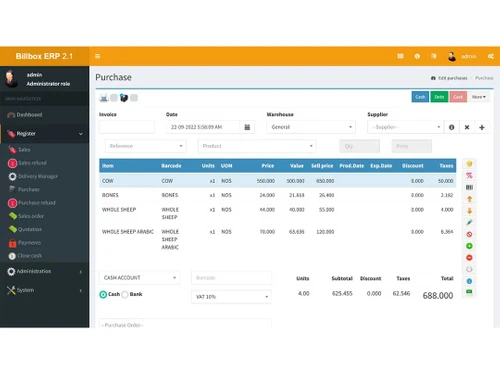Open Delivery Manager in the sidebar
The image size is (500, 375).
38,176
